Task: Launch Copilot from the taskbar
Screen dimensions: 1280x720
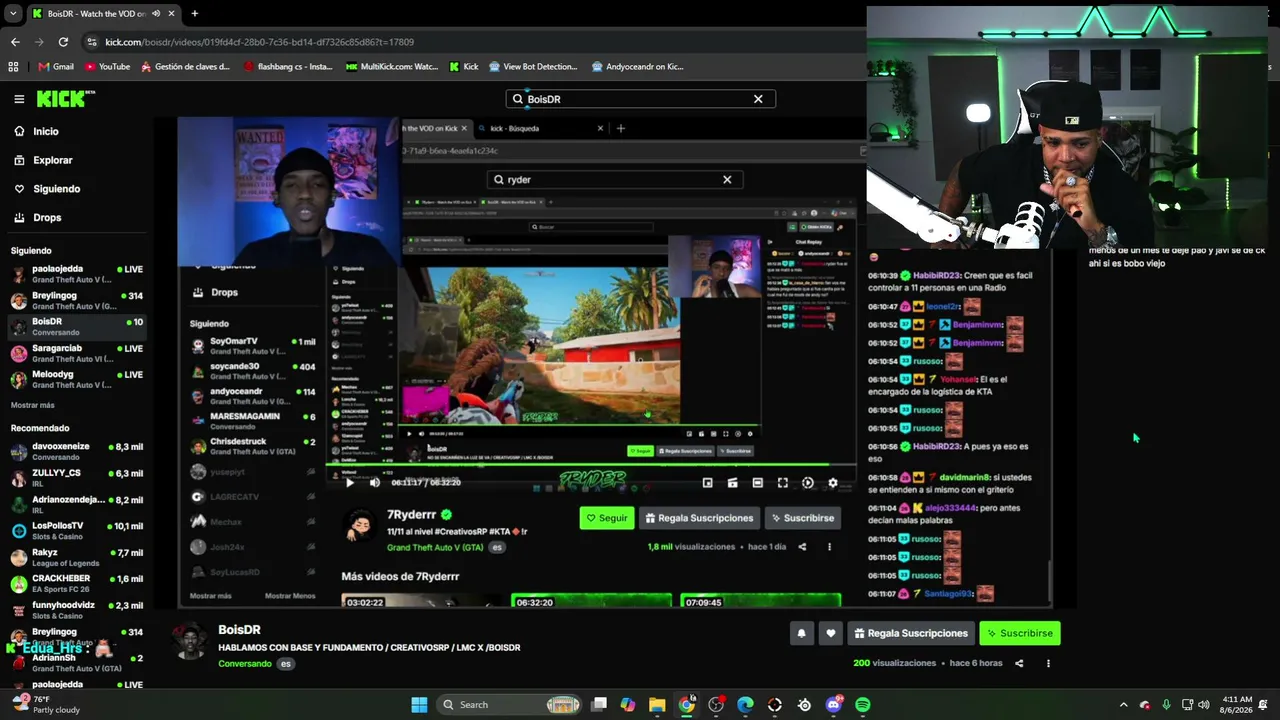Action: (x=628, y=705)
